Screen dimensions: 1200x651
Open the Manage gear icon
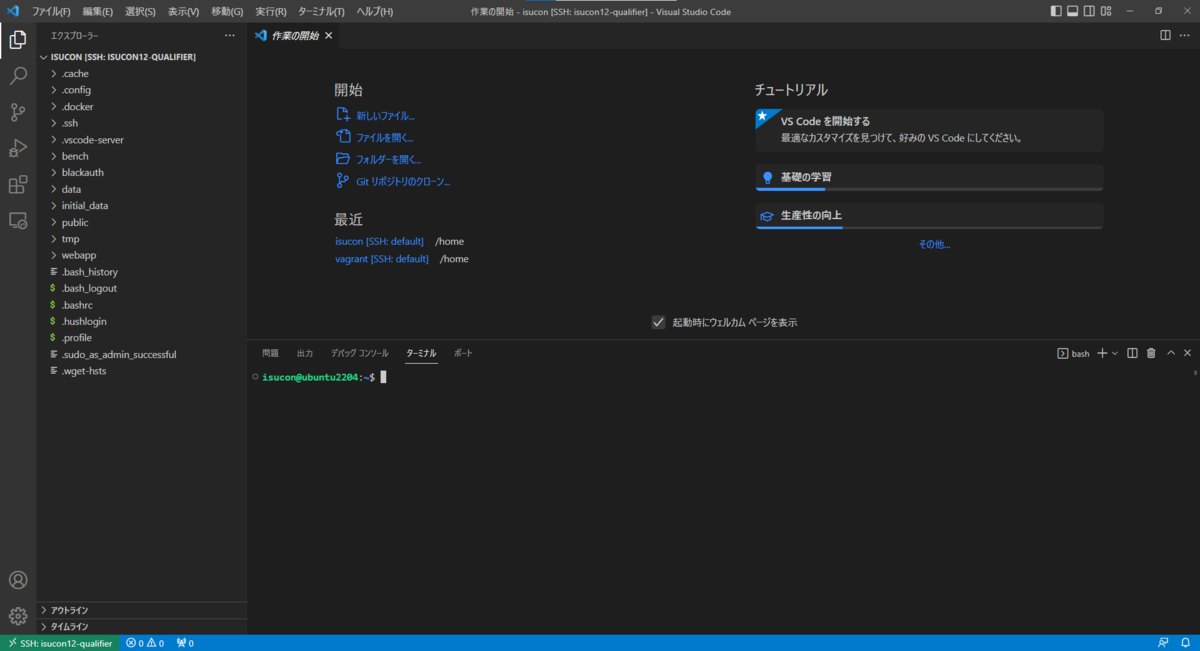click(18, 616)
